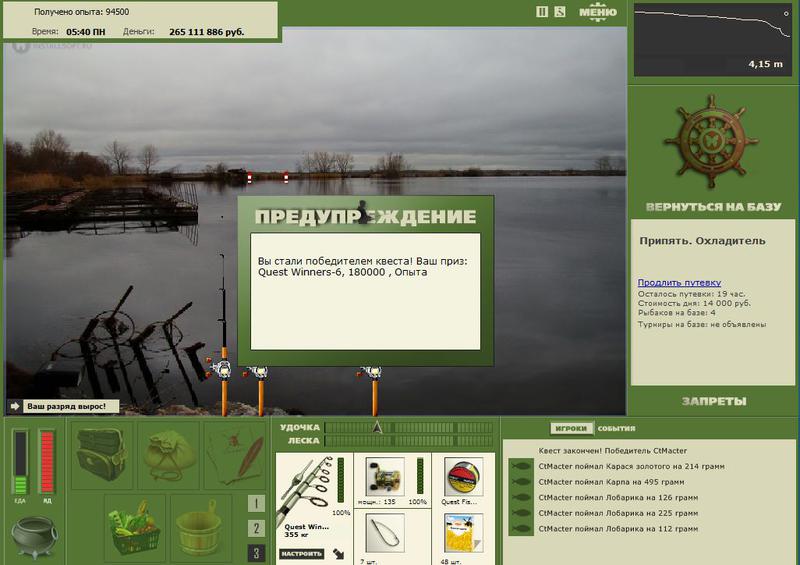Open the backpack inventory icon
The width and height of the screenshot is (800, 565).
pos(102,454)
